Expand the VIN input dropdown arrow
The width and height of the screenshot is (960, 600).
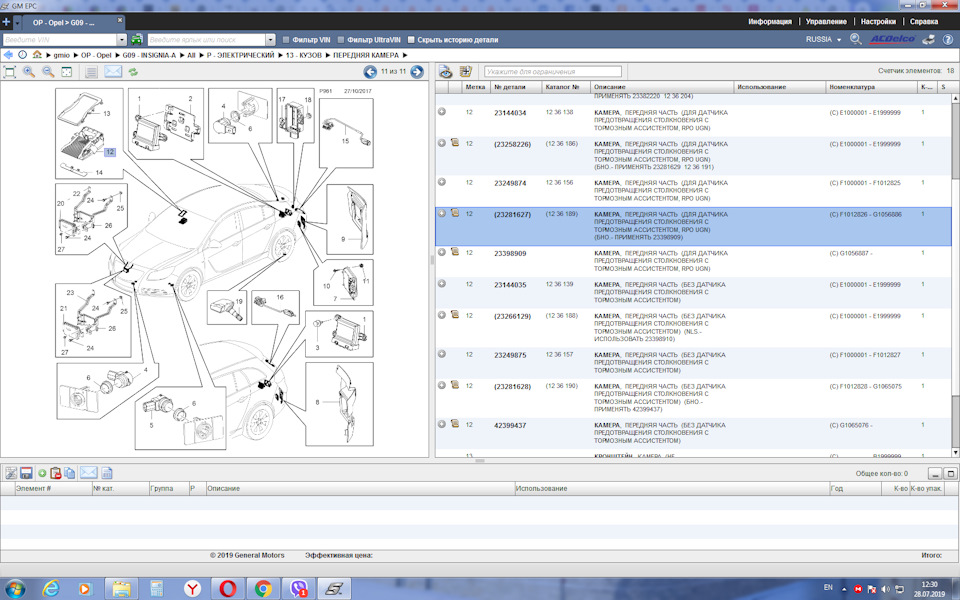121,39
